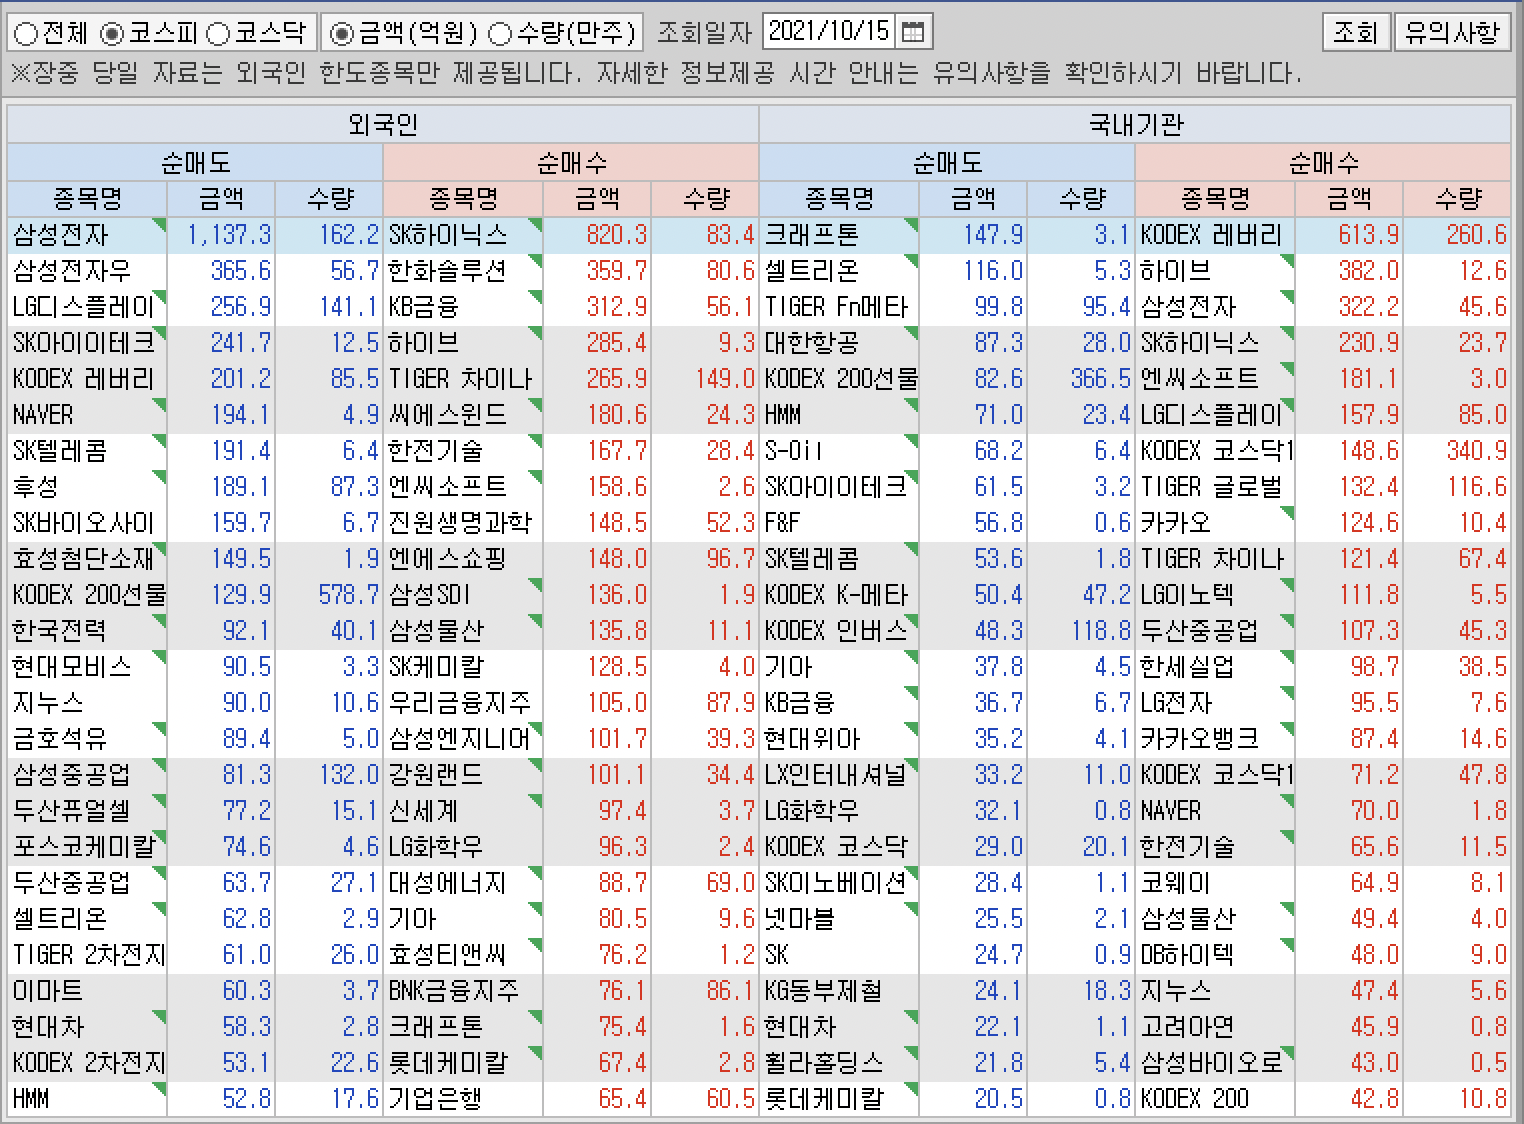Viewport: 1524px width, 1124px height.
Task: Click 고려아연 stock name
Action: [1188, 1027]
